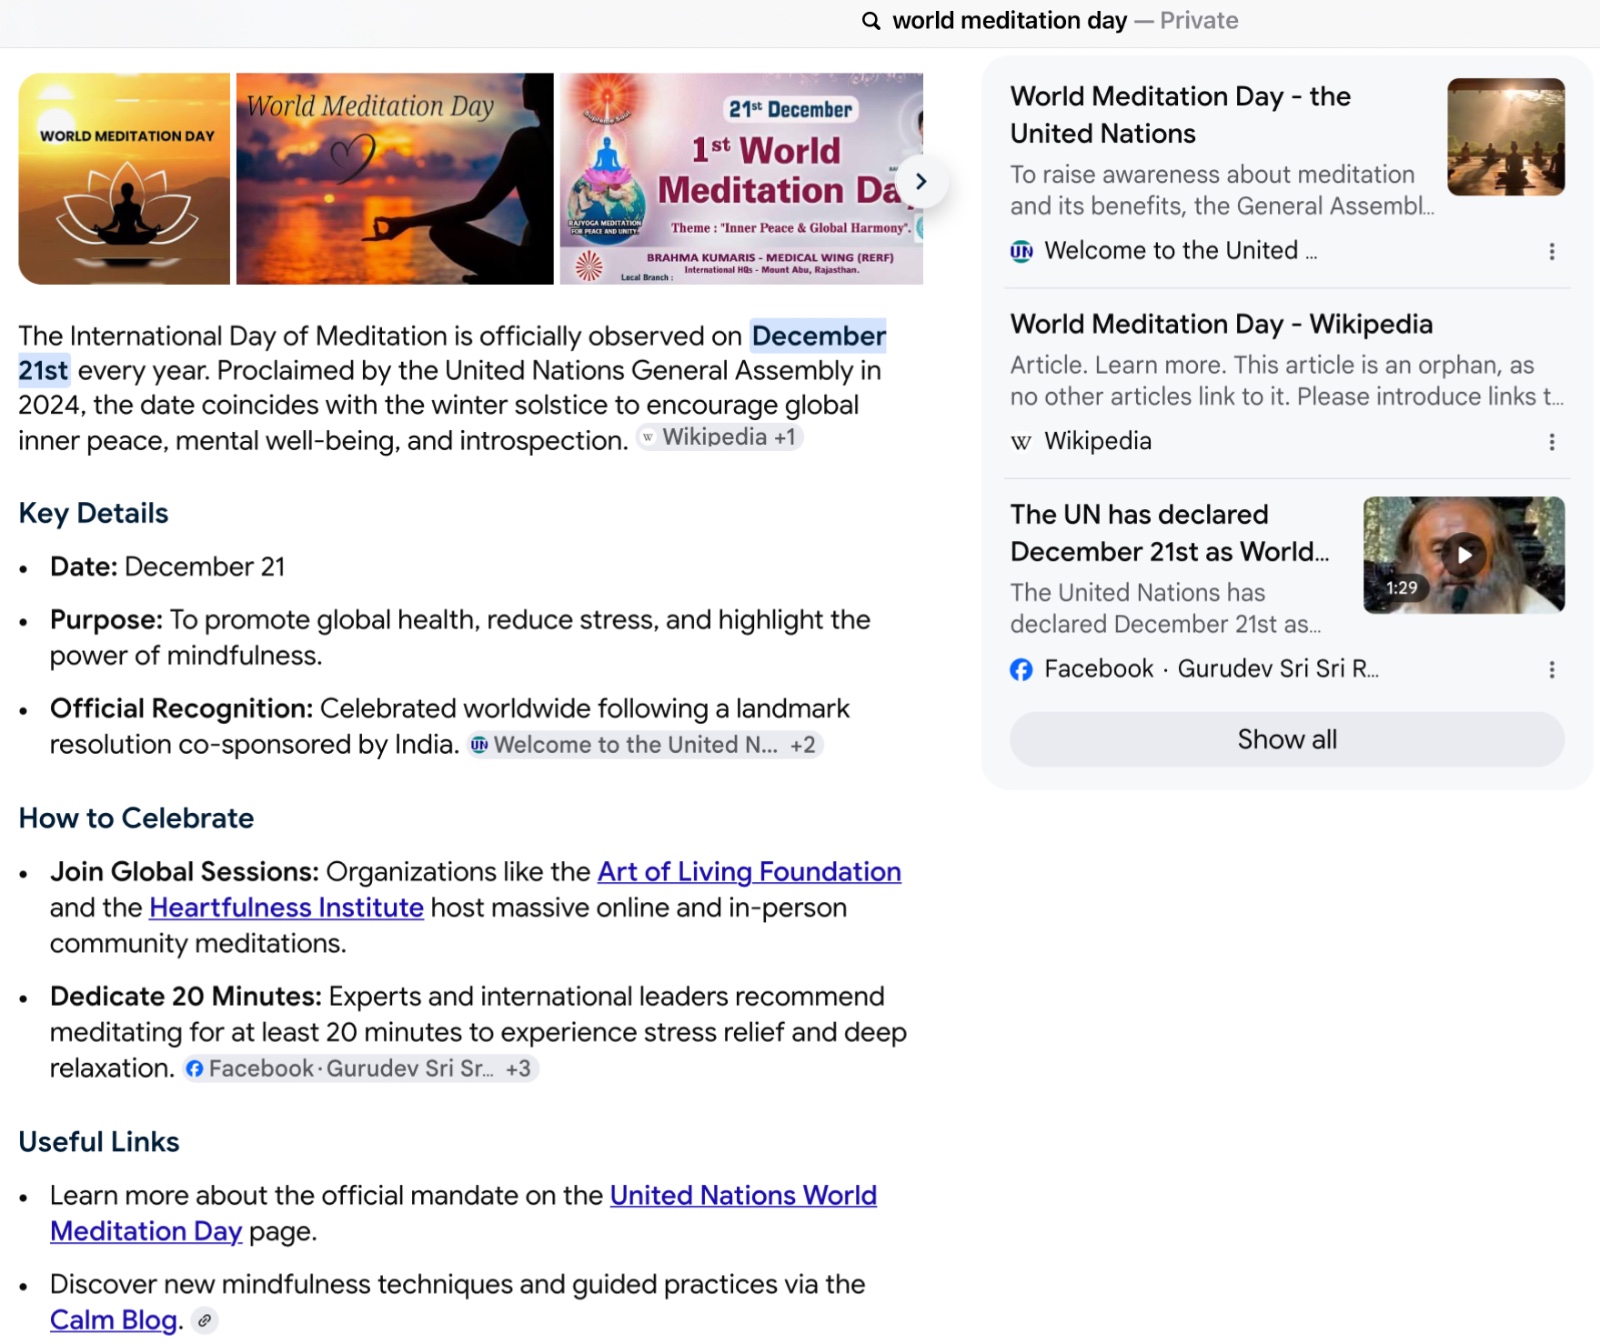Click the 'Join Global Sessions:' bullet label
Screen dimensions: 1600x1344
[184, 872]
